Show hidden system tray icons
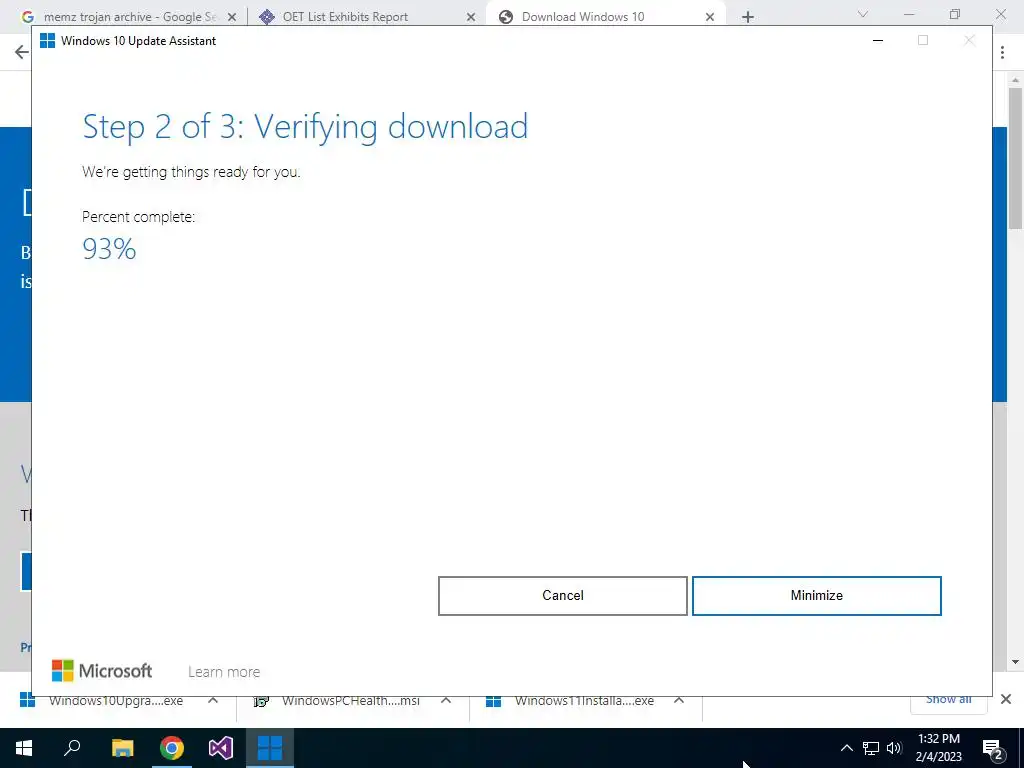 [x=846, y=748]
